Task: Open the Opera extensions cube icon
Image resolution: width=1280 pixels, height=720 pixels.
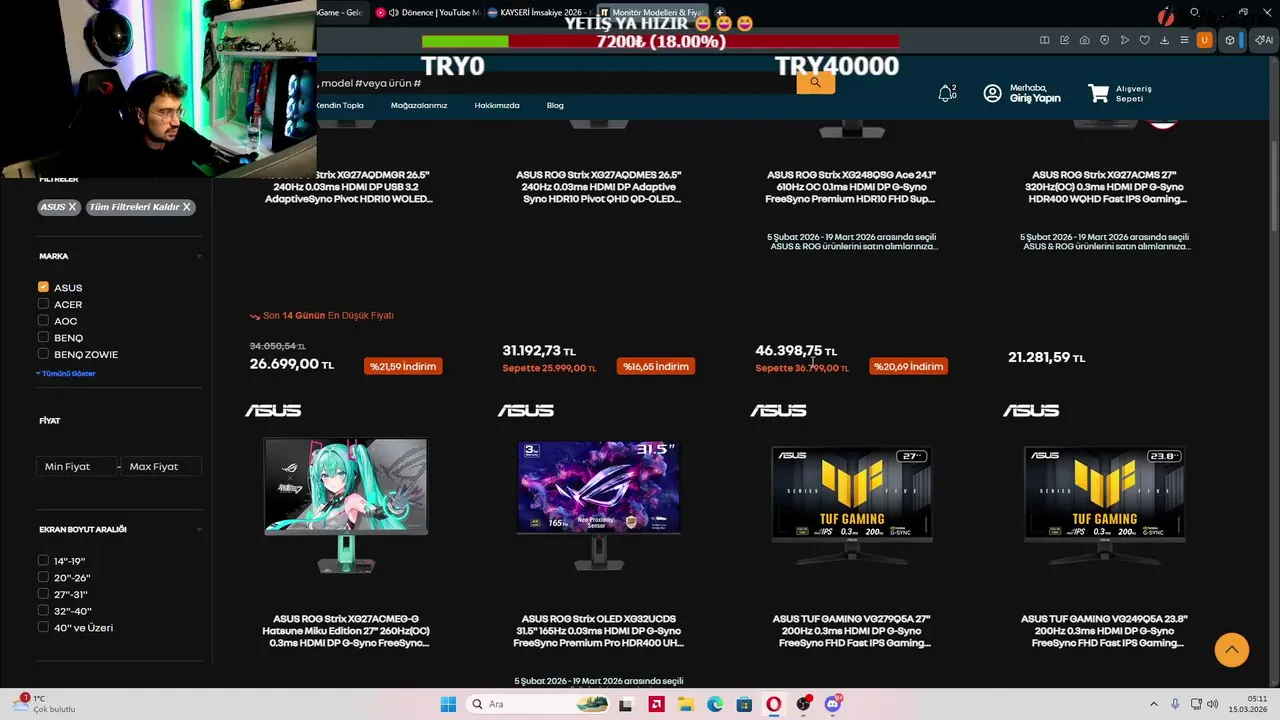Action: tap(1230, 40)
